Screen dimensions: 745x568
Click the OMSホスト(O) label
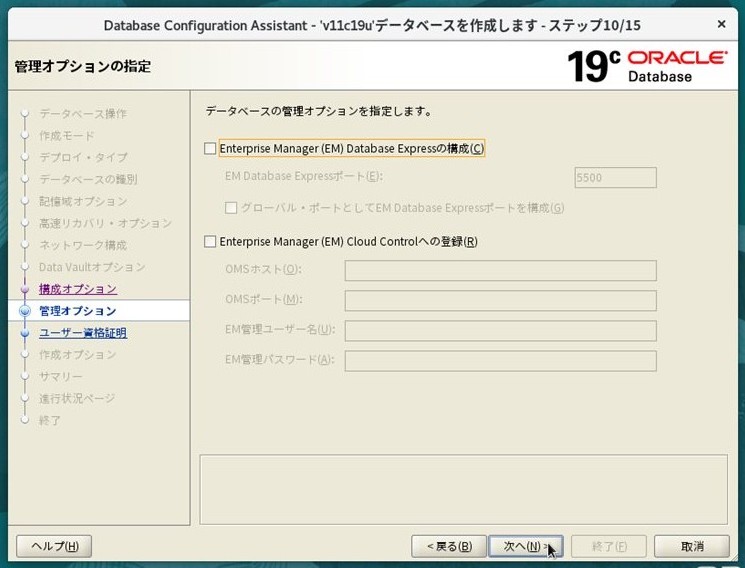(x=263, y=269)
